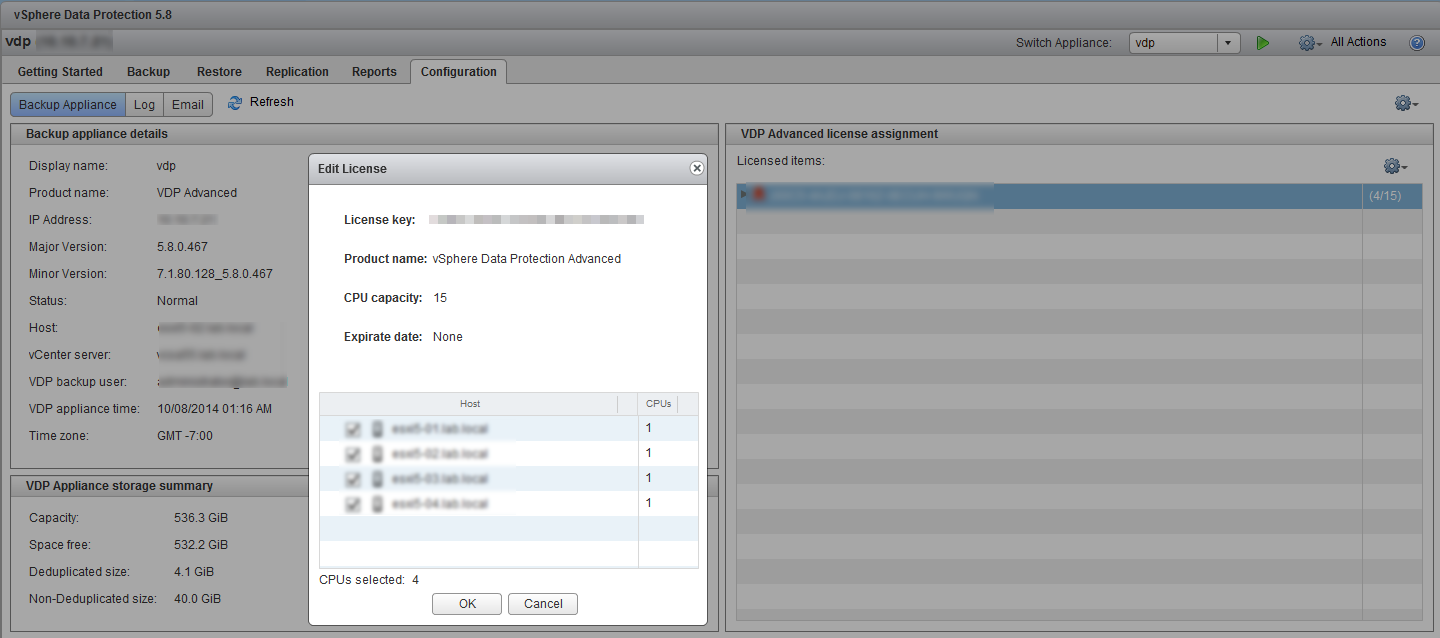This screenshot has width=1440, height=638.
Task: Switch to the Backup tab
Action: (148, 72)
